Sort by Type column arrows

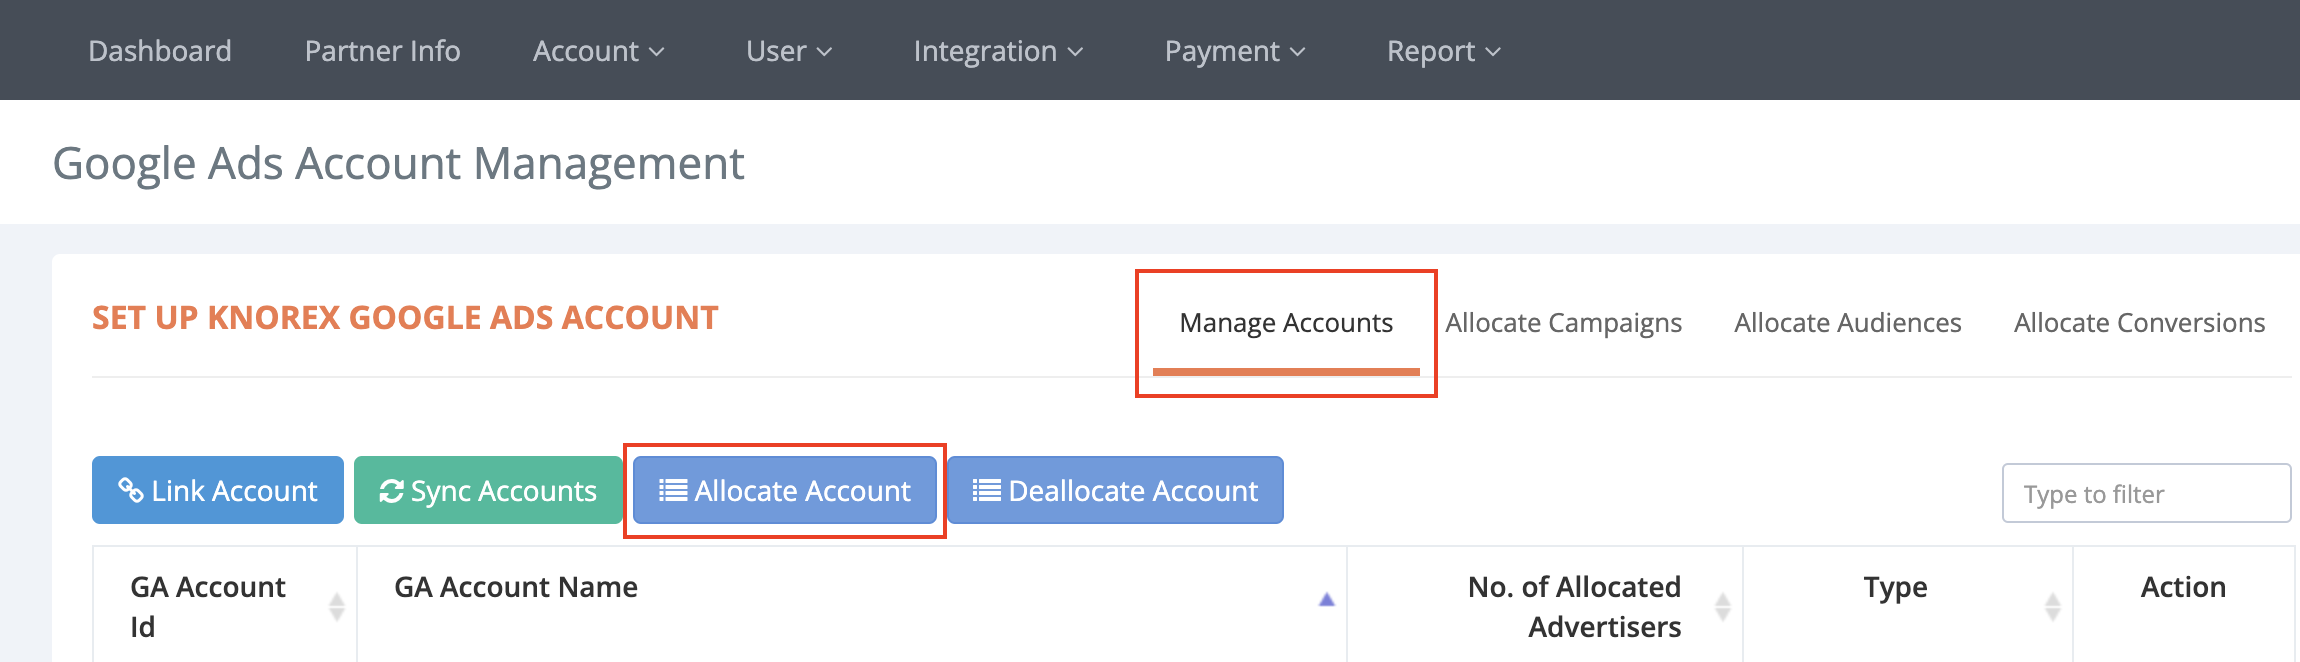(x=2053, y=606)
